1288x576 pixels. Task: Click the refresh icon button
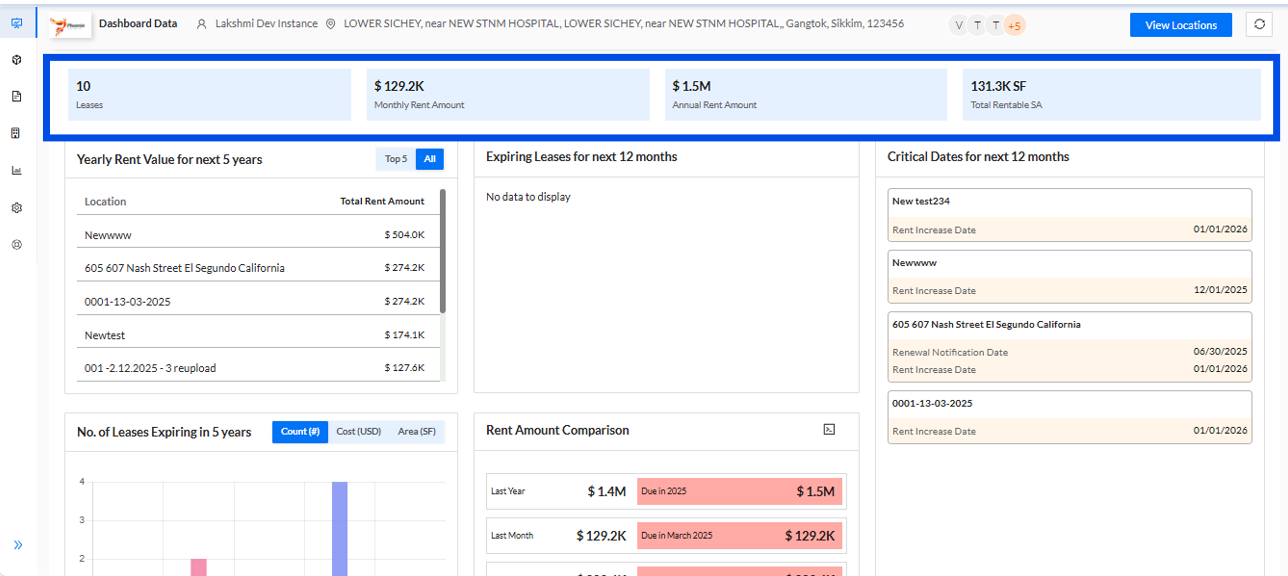tap(1259, 25)
